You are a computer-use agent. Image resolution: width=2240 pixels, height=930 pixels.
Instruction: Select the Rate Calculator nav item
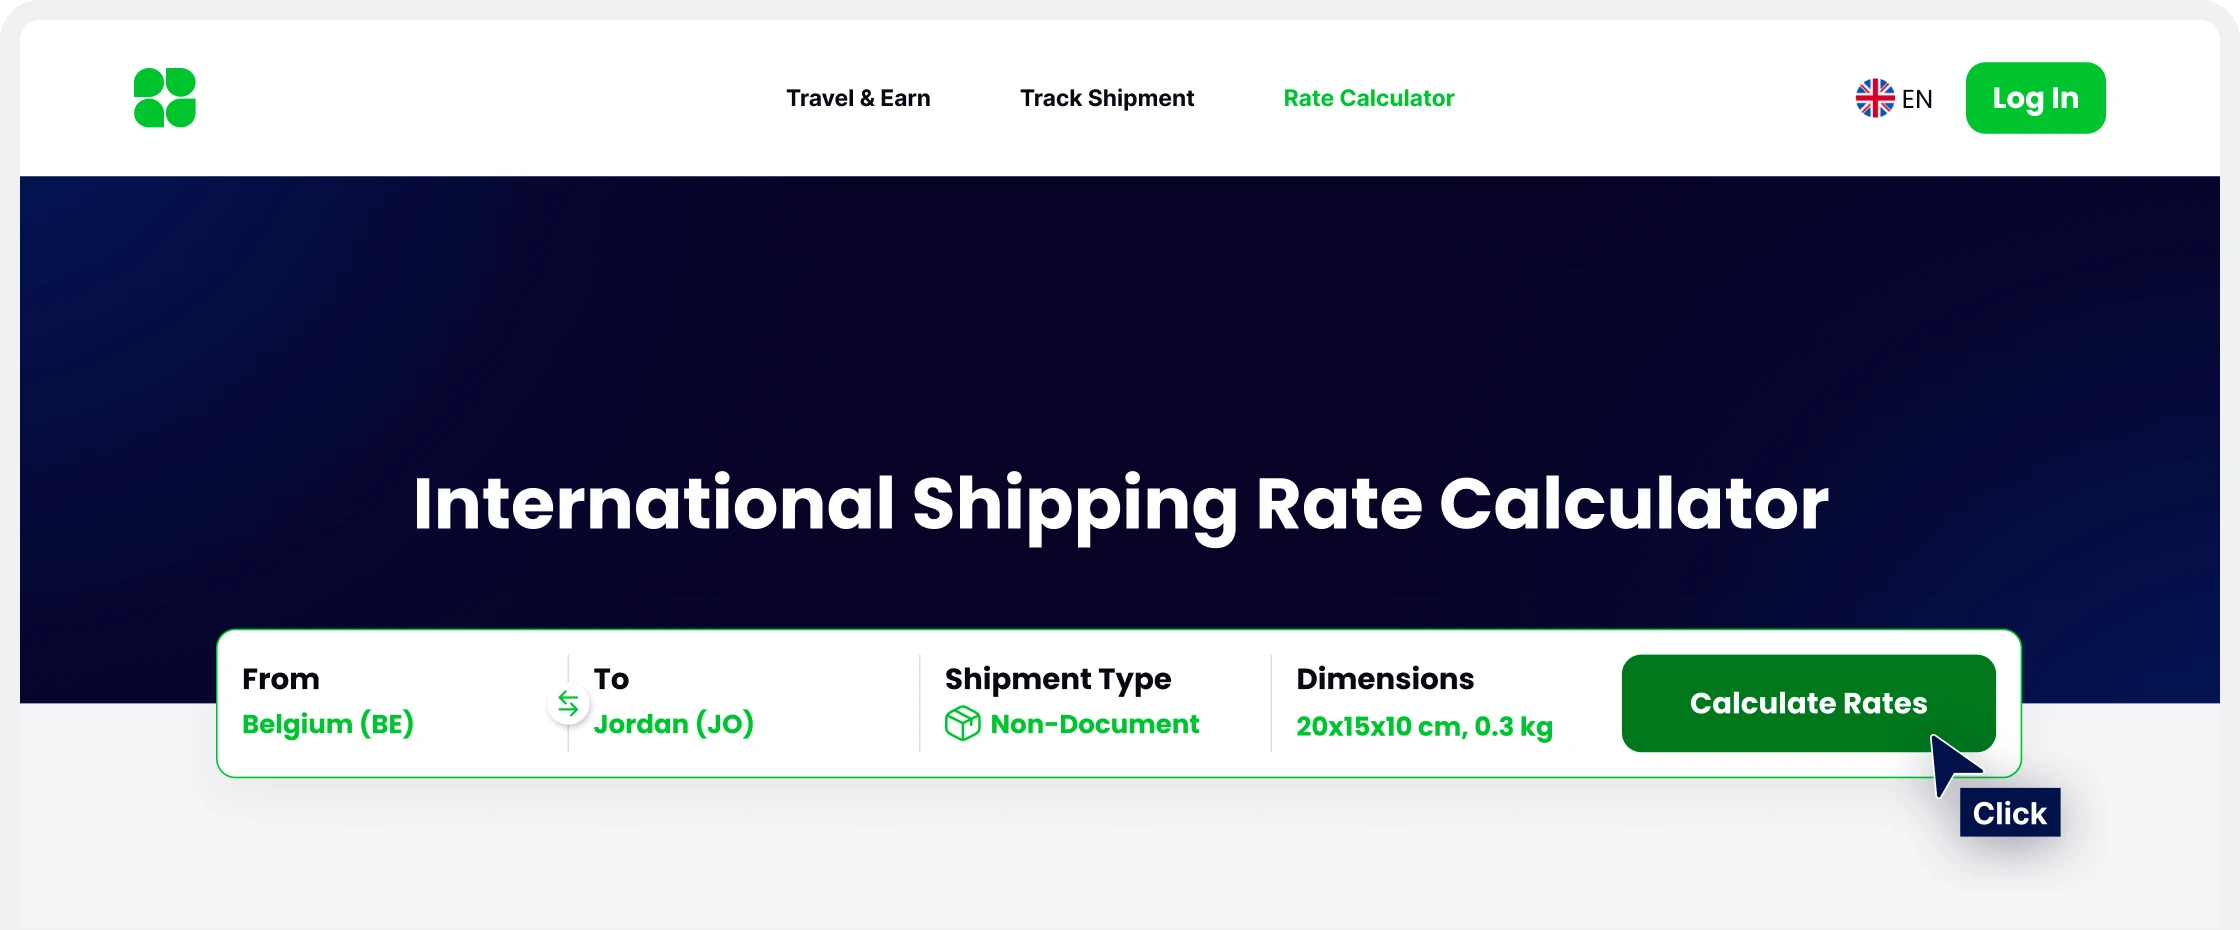1368,98
